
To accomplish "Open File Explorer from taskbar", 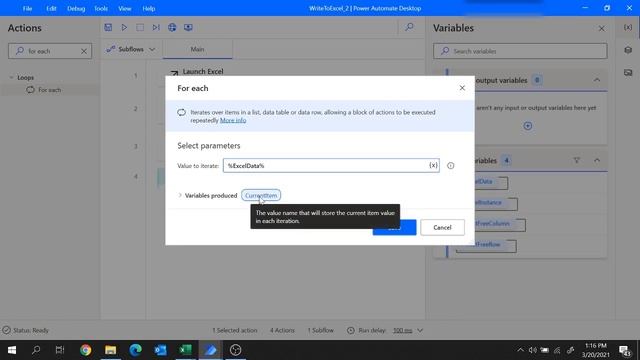I will coord(111,350).
